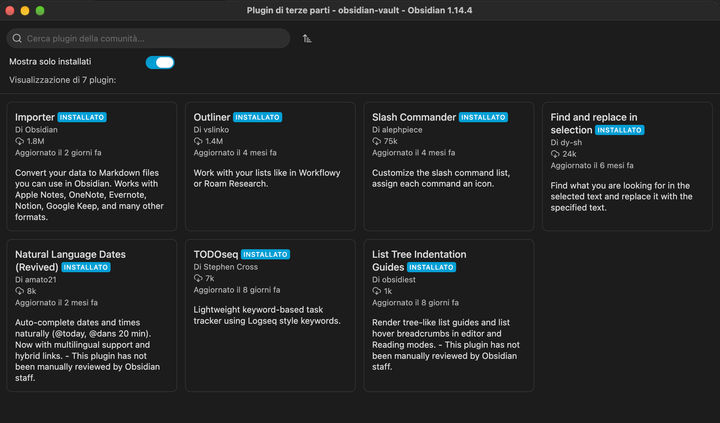This screenshot has height=423, width=720.
Task: Click Aggiornato il 6 mesi fa text
Action: [592, 165]
